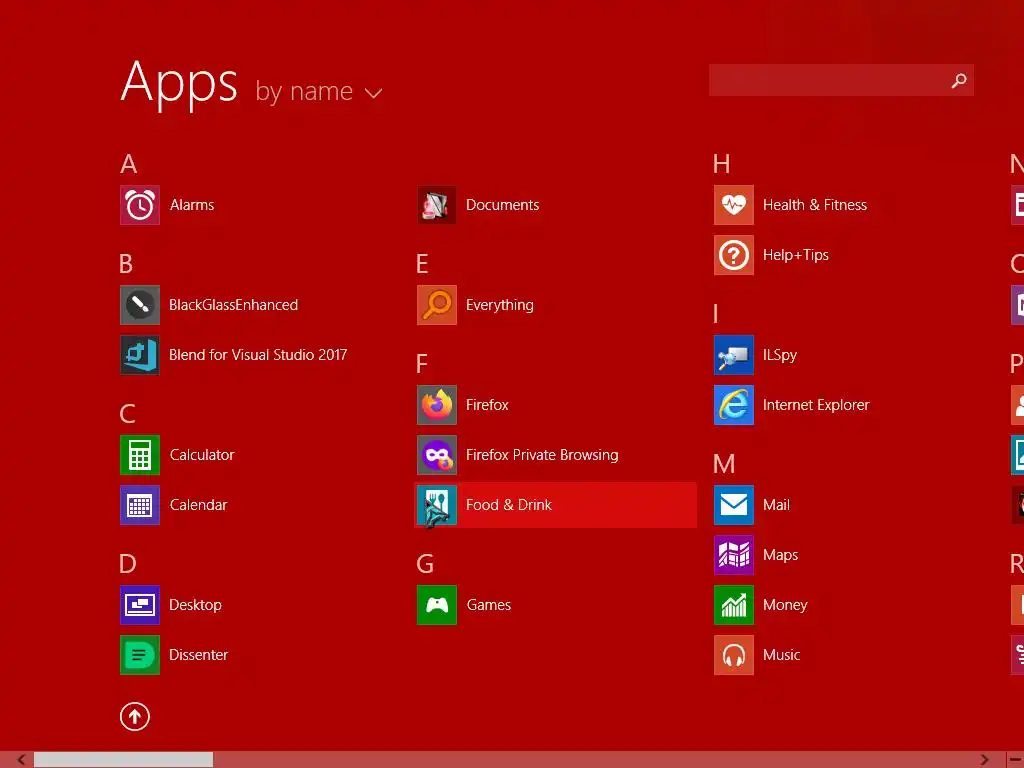1024x768 pixels.
Task: Open the 'by name' sort dropdown
Action: [x=319, y=91]
